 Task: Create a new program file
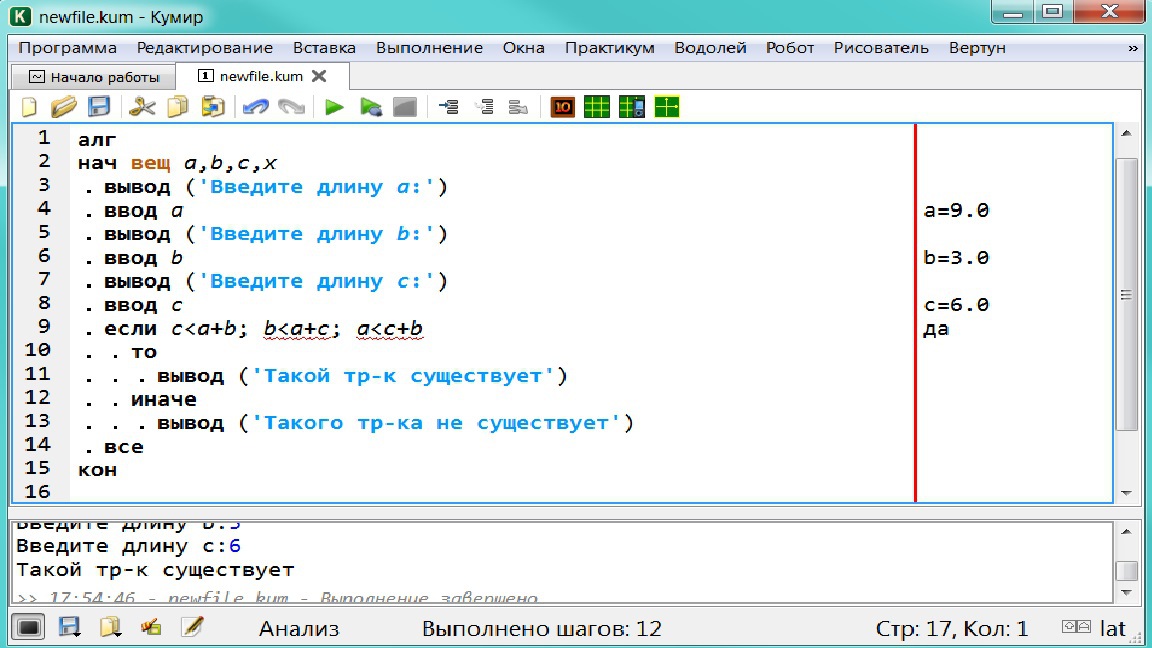tap(29, 107)
